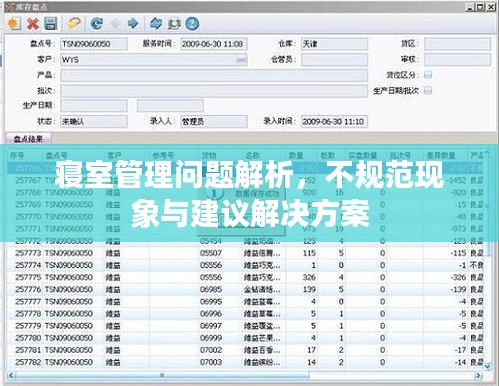The width and height of the screenshot is (499, 386).
Task: Open help with the round blue icon
Action: [192, 23]
